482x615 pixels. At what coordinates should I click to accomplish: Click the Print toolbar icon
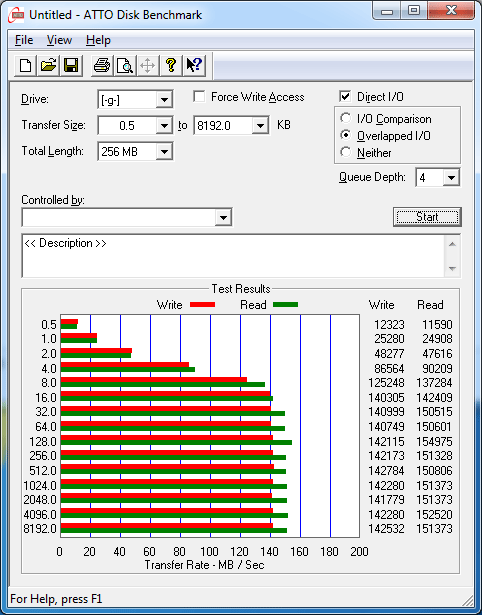[x=102, y=65]
